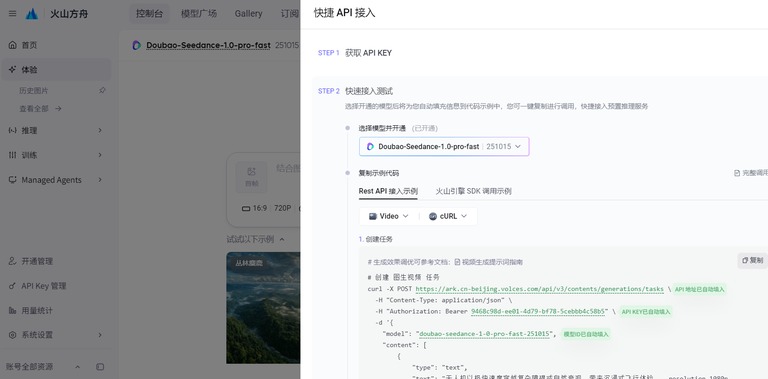This screenshot has height=379, width=768.
Task: Select the 火山引擎 SDK 调用示例 tab
Action: (474, 191)
